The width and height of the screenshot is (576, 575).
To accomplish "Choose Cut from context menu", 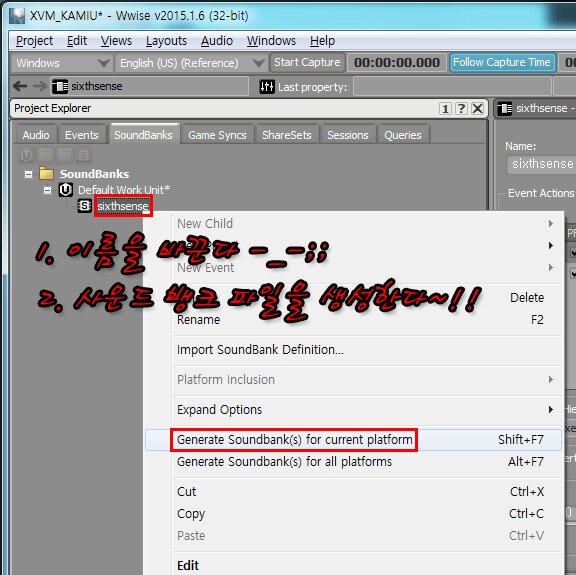I will click(x=353, y=491).
